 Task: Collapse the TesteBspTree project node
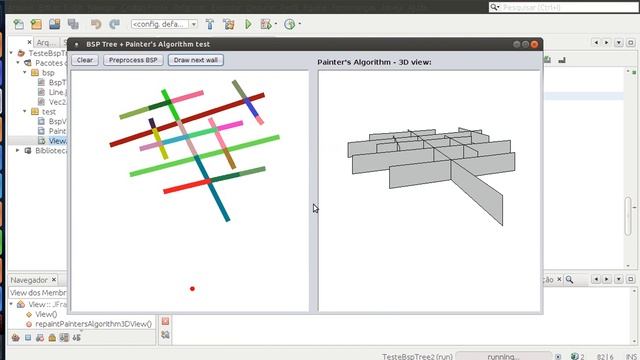[11, 53]
